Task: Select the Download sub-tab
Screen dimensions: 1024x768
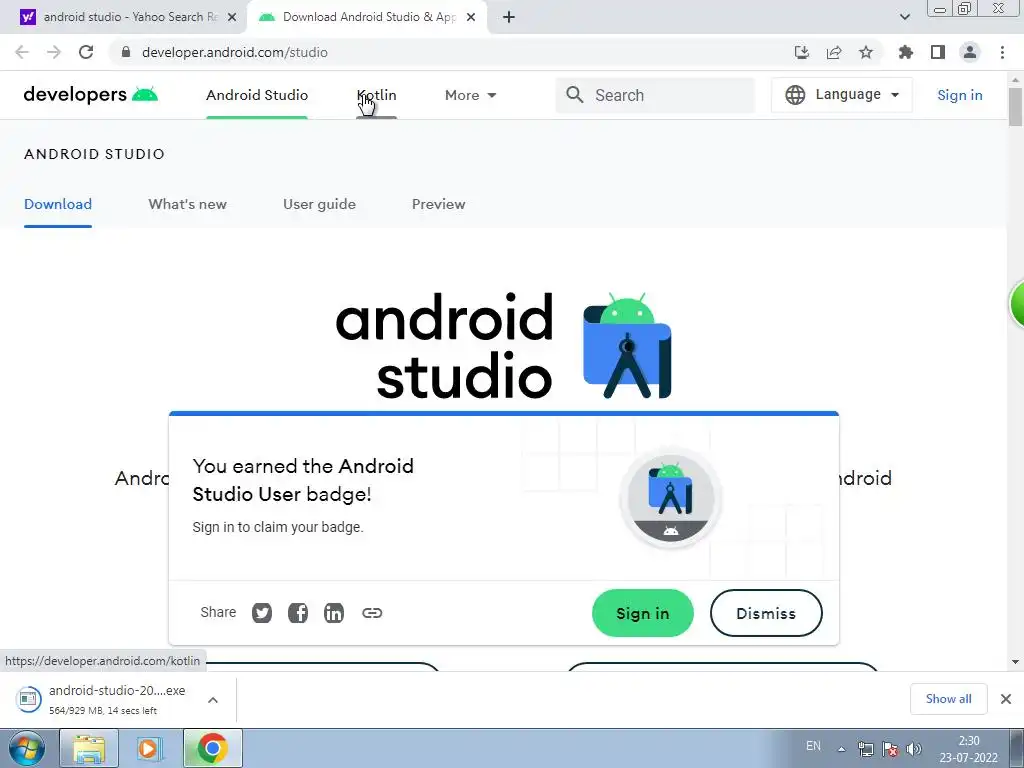Action: 57,204
